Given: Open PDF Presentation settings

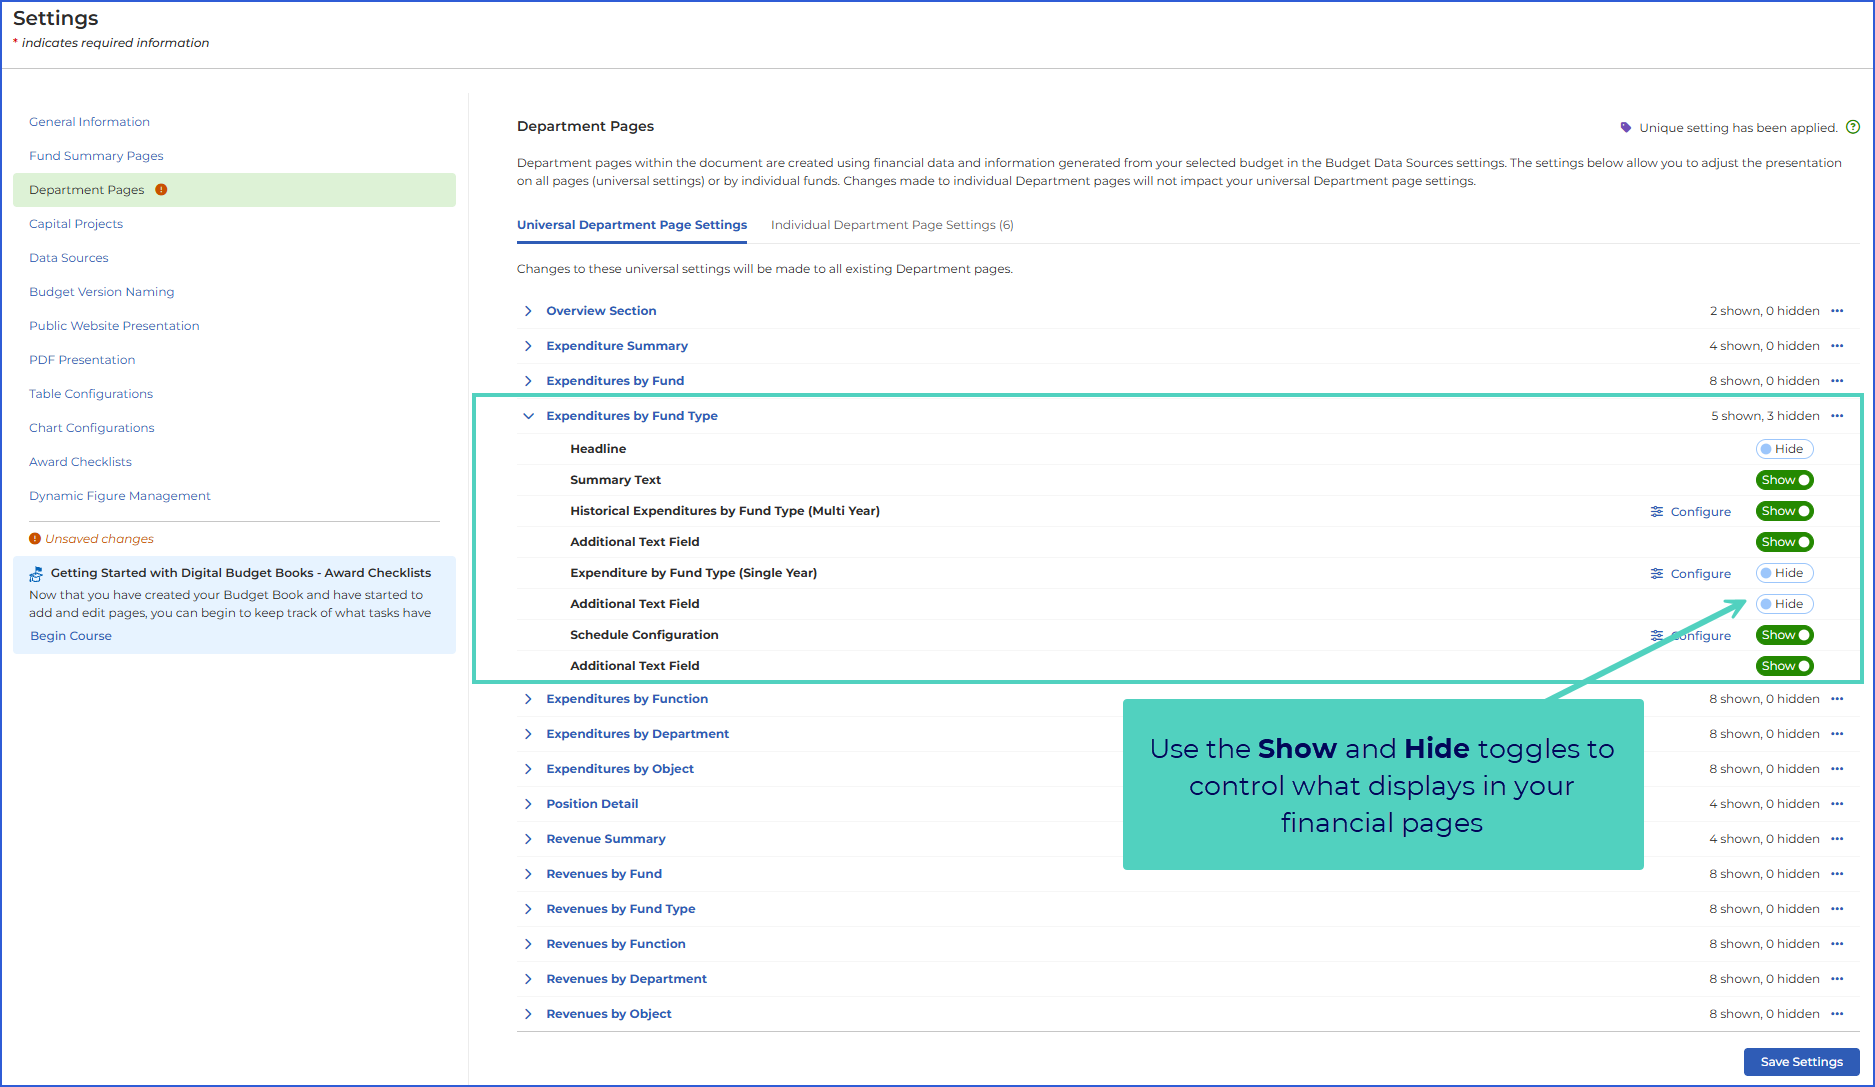Looking at the screenshot, I should (x=82, y=360).
